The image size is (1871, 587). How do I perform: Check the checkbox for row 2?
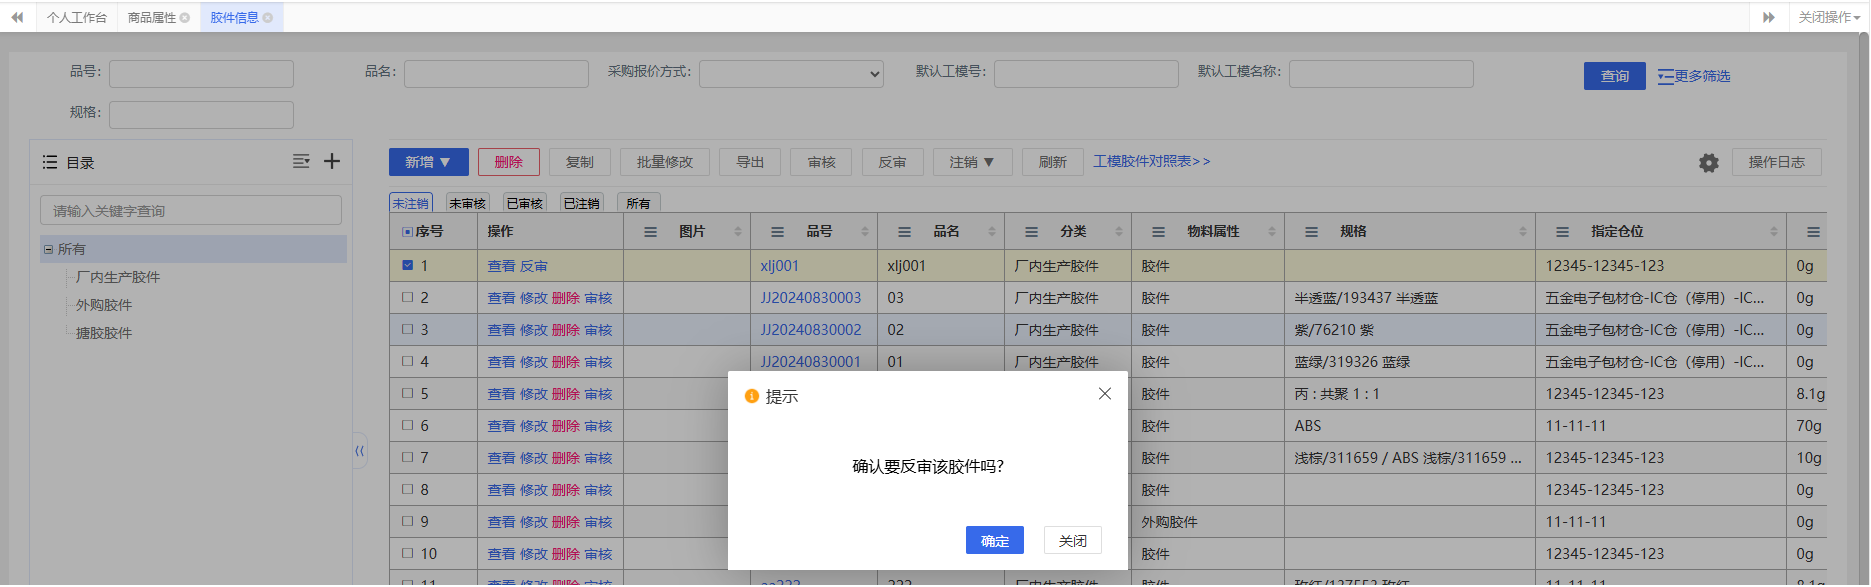407,297
